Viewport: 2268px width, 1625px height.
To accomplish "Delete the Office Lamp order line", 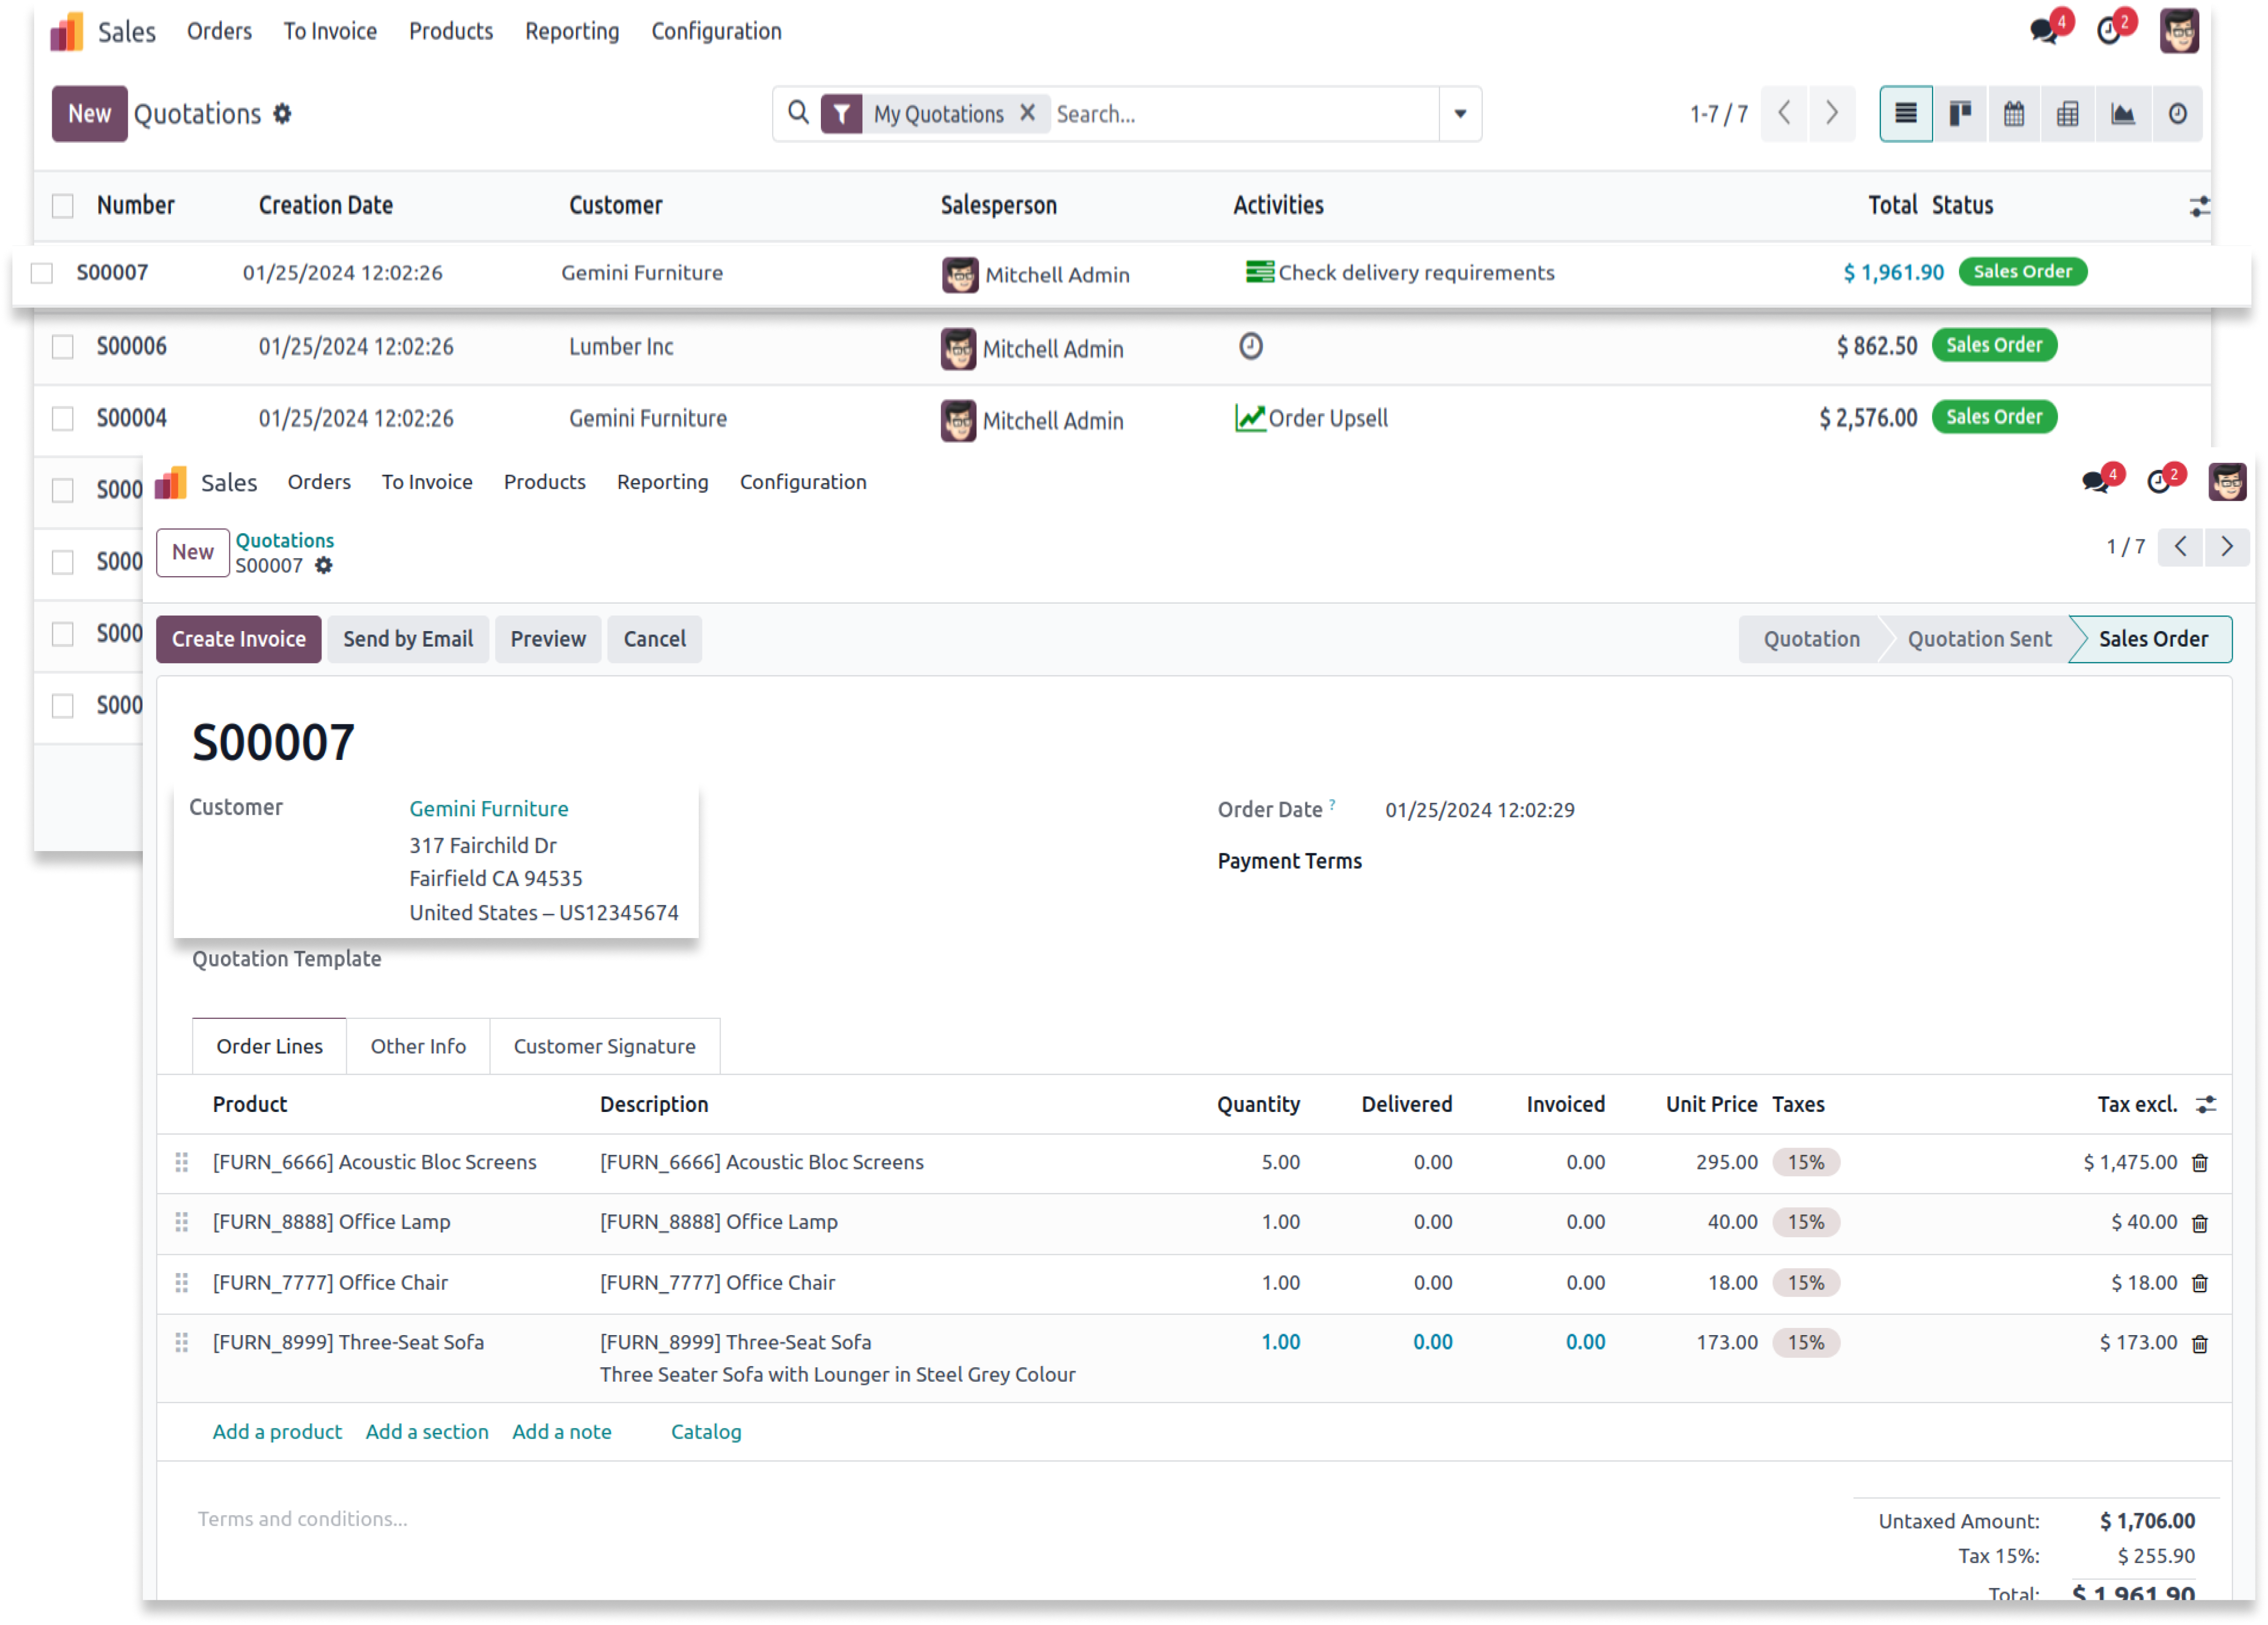I will click(2199, 1223).
